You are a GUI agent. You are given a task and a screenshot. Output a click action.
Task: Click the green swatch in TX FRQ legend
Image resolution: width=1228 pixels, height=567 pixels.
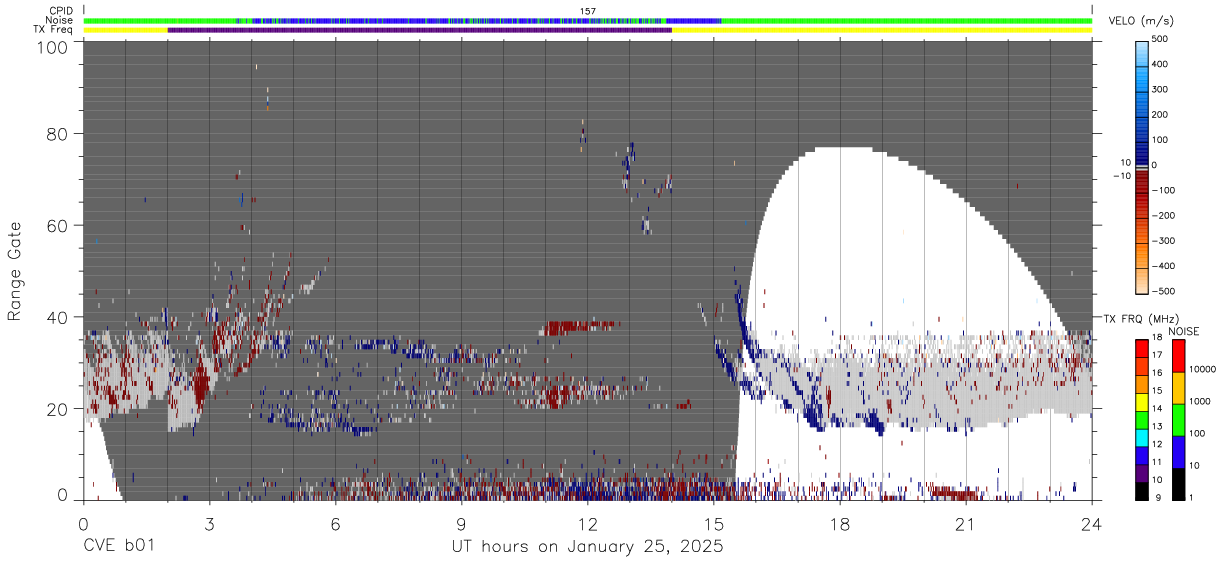point(1142,418)
